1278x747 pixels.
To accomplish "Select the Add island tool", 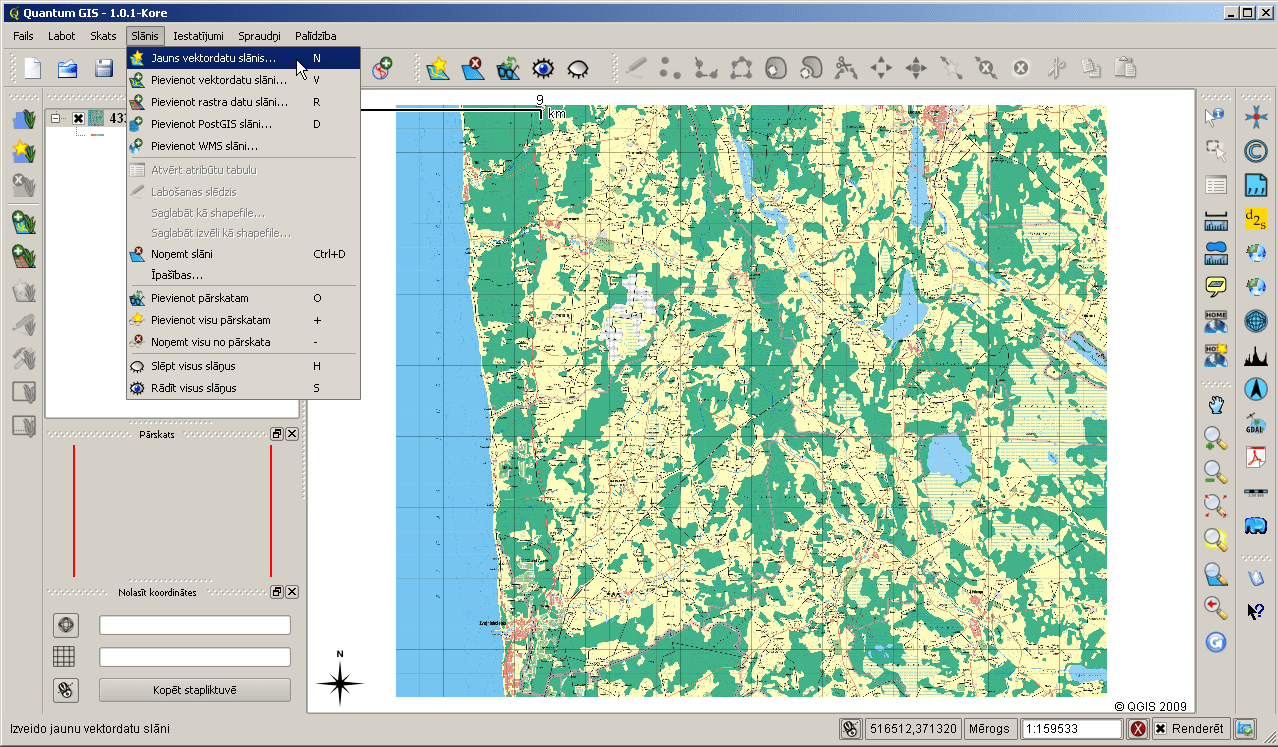I will pos(811,68).
